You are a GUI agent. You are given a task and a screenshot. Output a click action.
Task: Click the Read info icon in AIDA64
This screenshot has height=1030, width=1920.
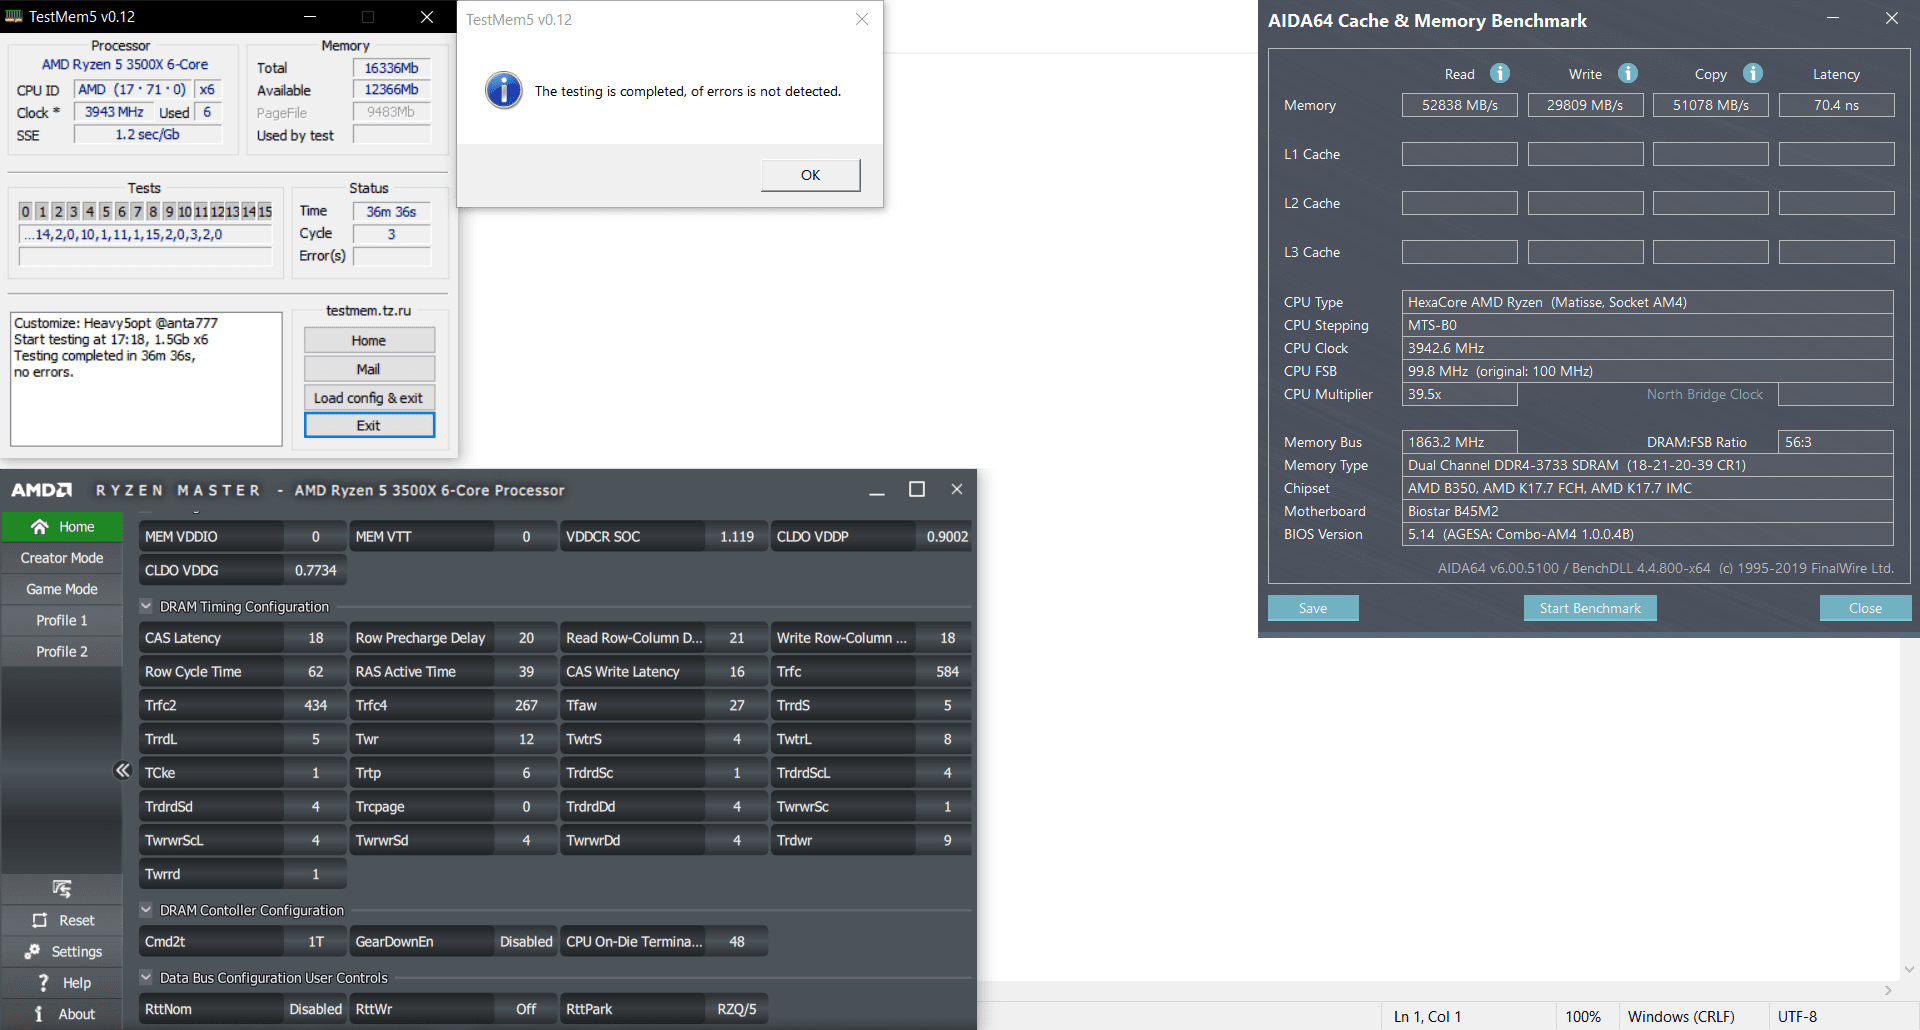pos(1500,73)
